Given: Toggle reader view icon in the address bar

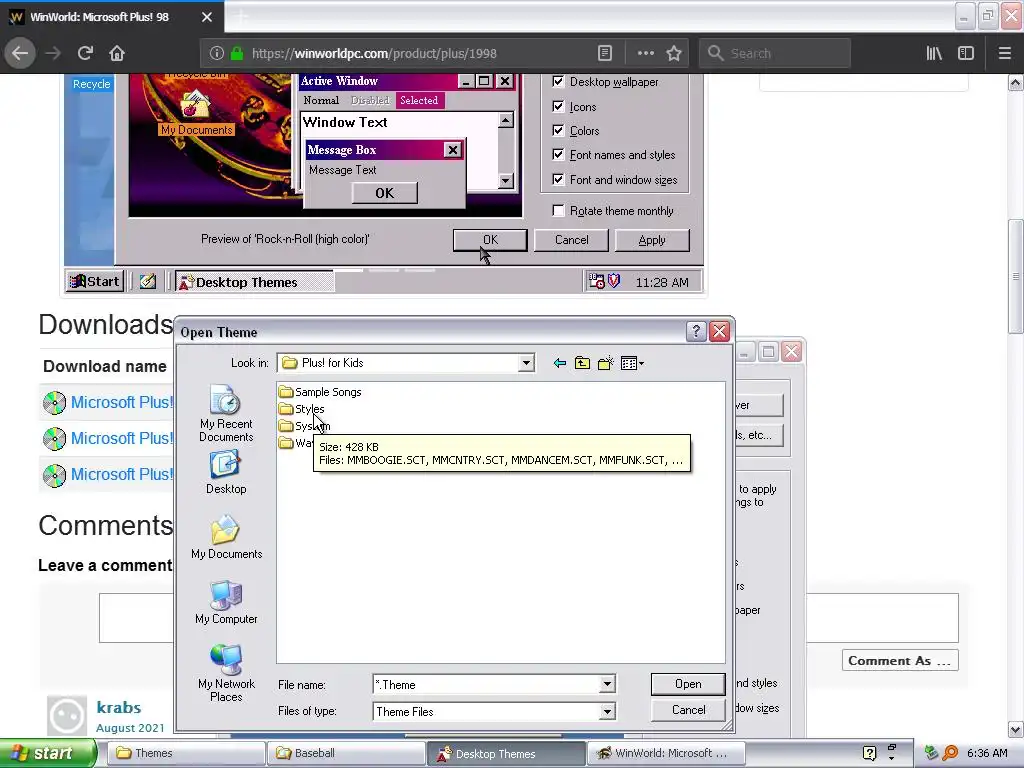Looking at the screenshot, I should [x=605, y=53].
